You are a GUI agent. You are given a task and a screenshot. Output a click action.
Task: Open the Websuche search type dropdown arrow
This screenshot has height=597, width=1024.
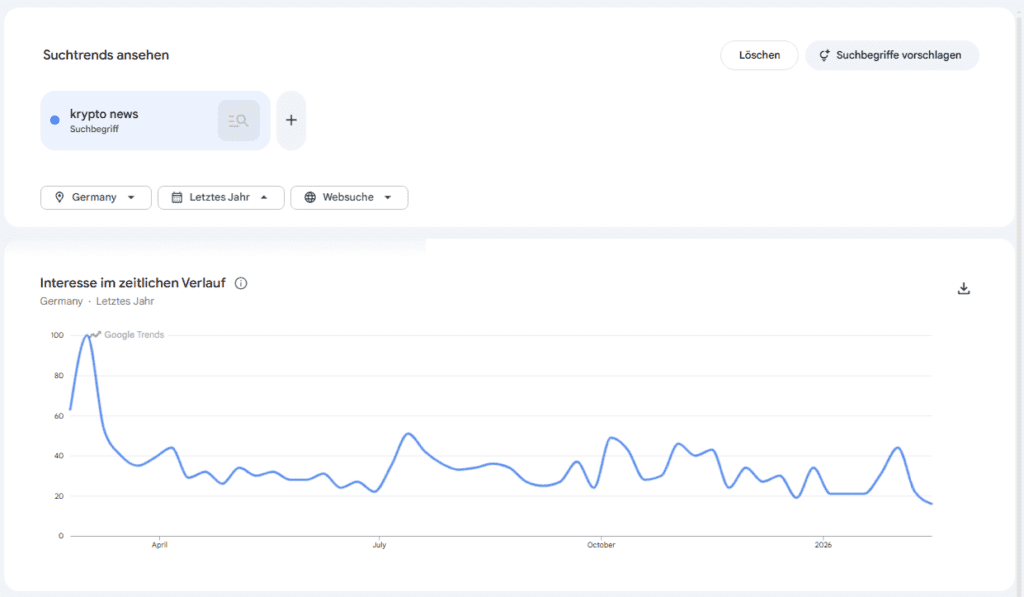click(387, 198)
